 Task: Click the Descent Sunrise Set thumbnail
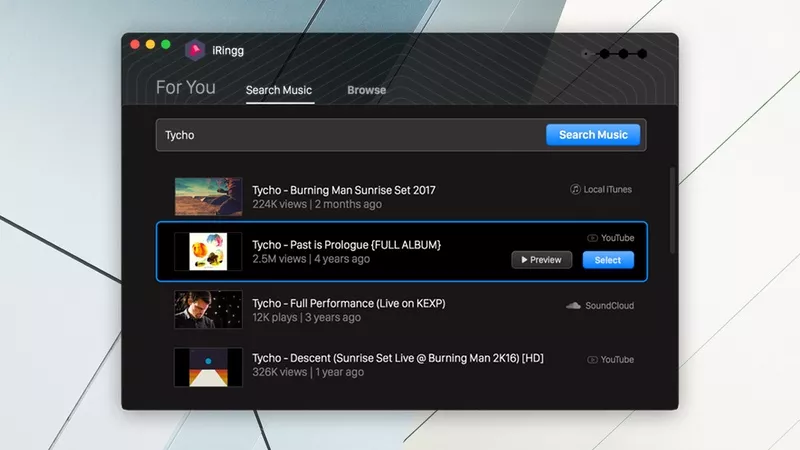click(208, 367)
